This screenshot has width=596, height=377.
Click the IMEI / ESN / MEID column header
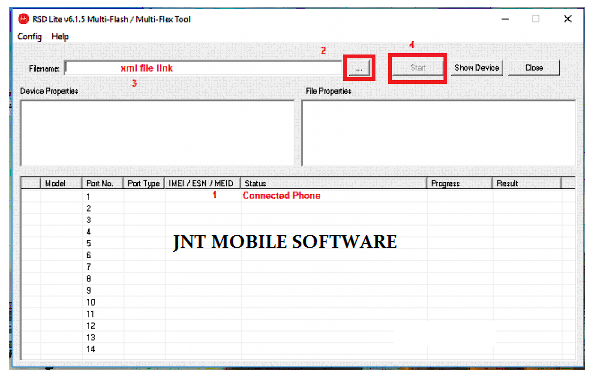[202, 183]
